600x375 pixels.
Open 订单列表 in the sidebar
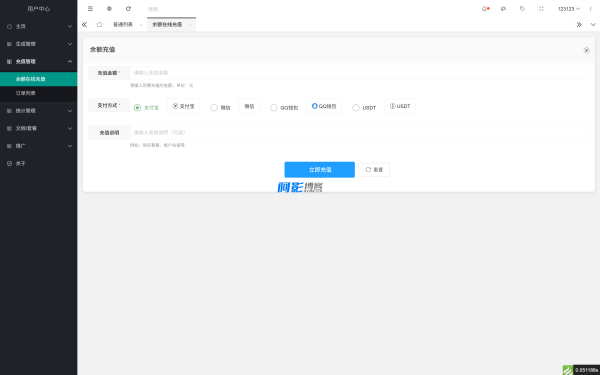pyautogui.click(x=39, y=93)
